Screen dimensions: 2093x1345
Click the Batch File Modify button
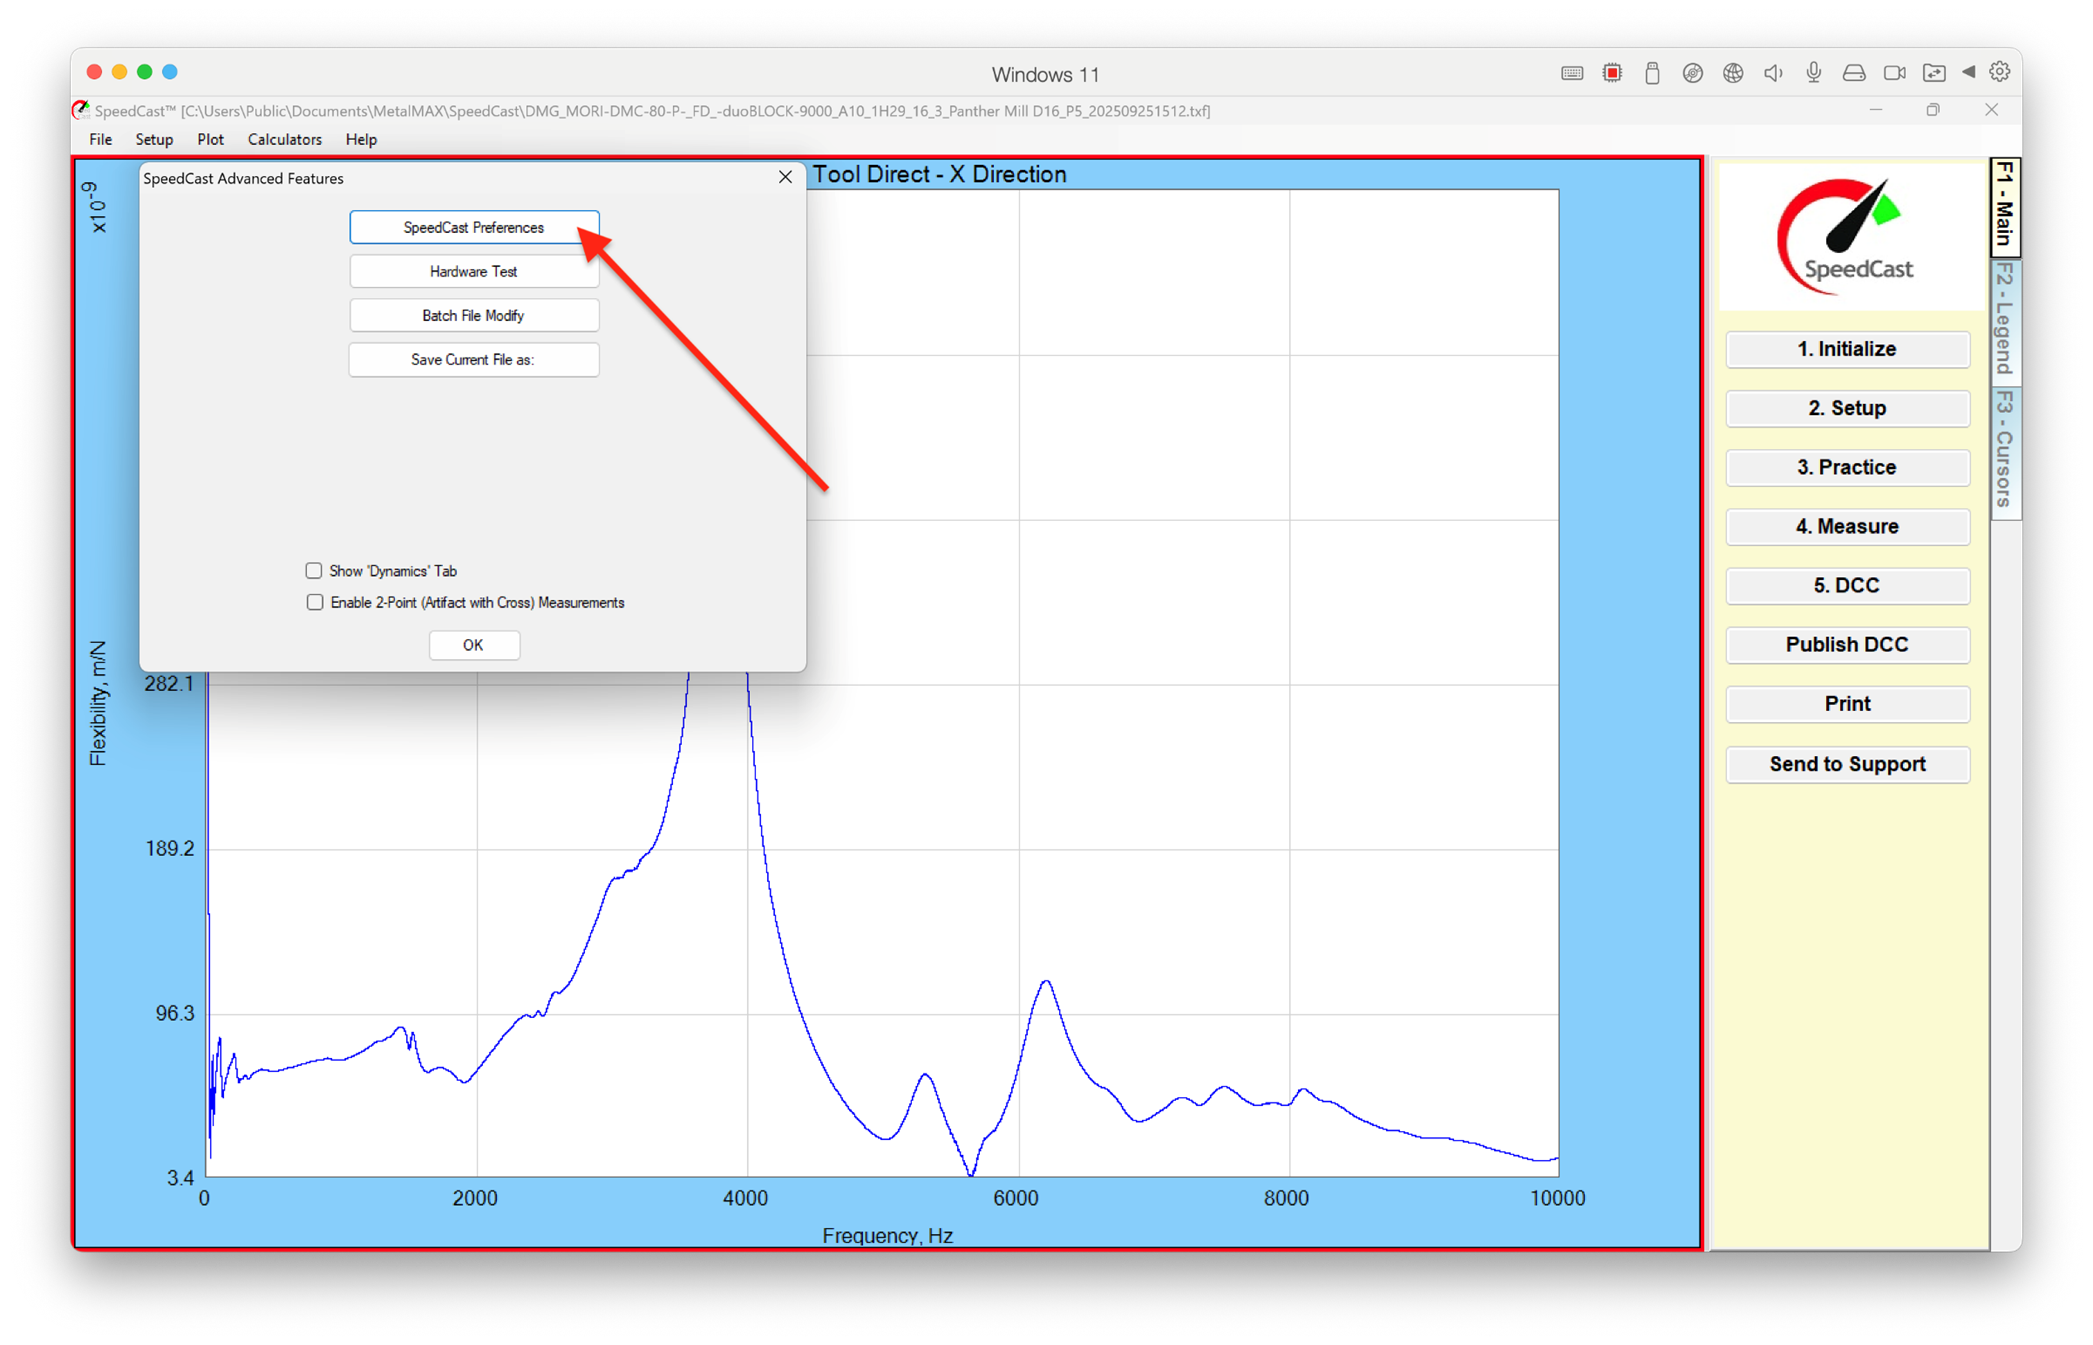(x=474, y=316)
